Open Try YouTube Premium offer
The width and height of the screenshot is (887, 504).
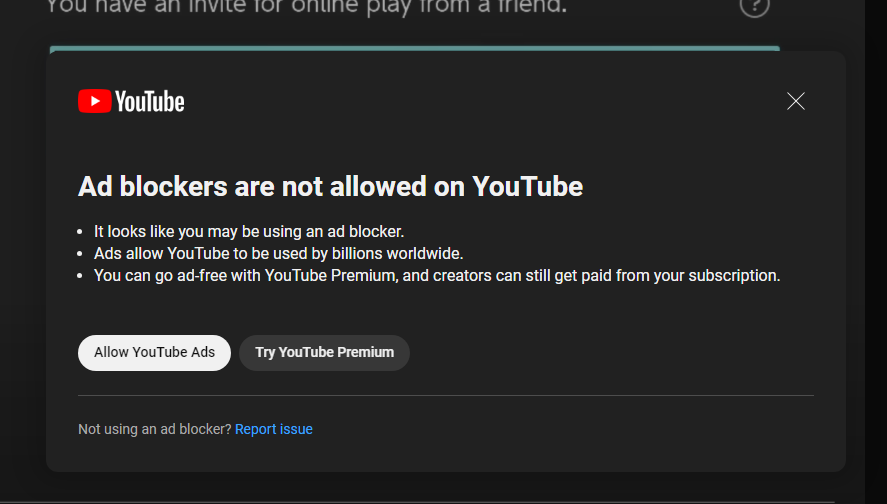pyautogui.click(x=324, y=353)
